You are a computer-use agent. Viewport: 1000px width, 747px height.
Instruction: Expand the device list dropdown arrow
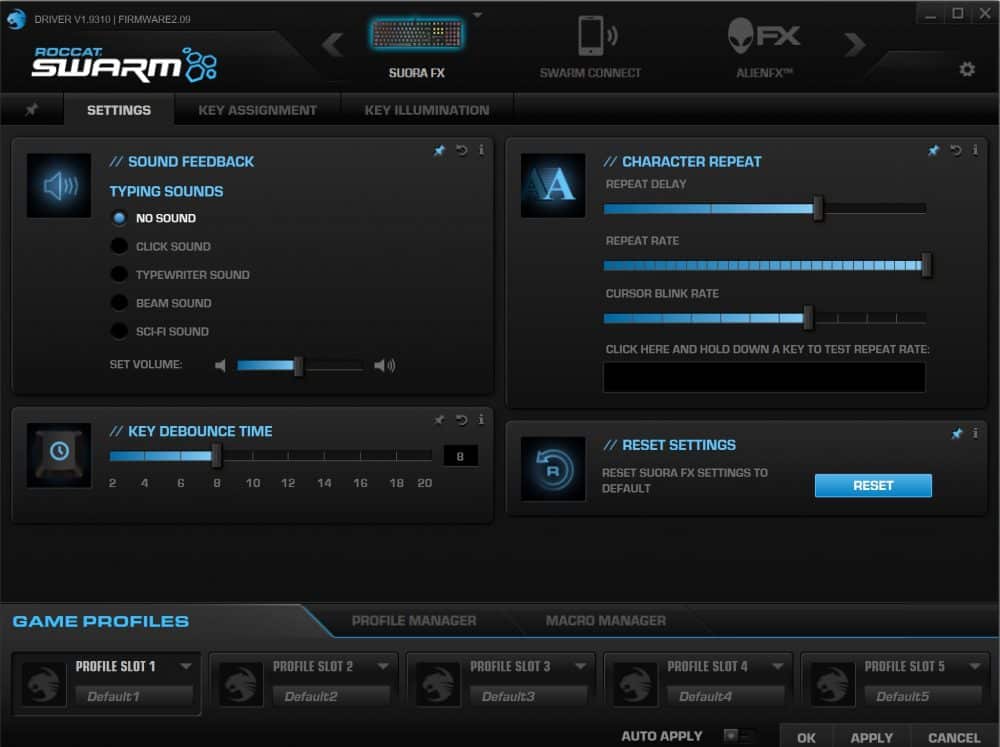477,15
